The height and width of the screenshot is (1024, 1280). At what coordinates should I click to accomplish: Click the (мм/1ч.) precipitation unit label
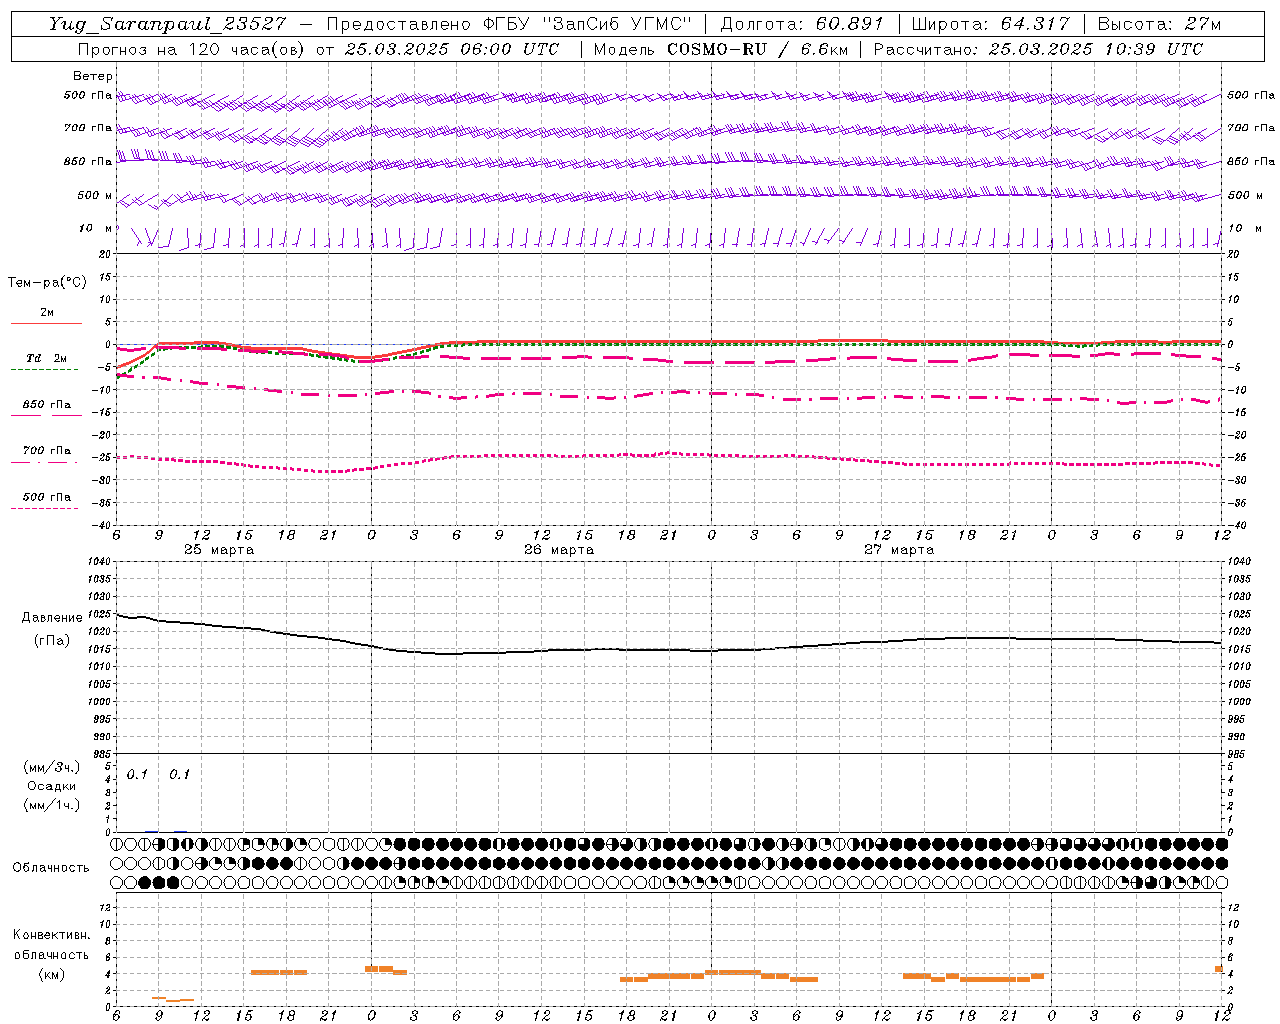click(x=52, y=805)
